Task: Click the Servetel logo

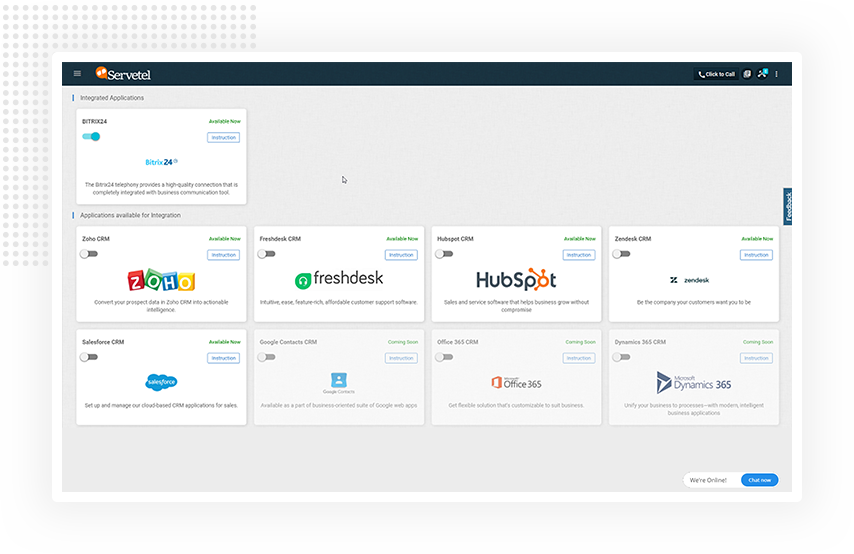Action: pos(123,74)
